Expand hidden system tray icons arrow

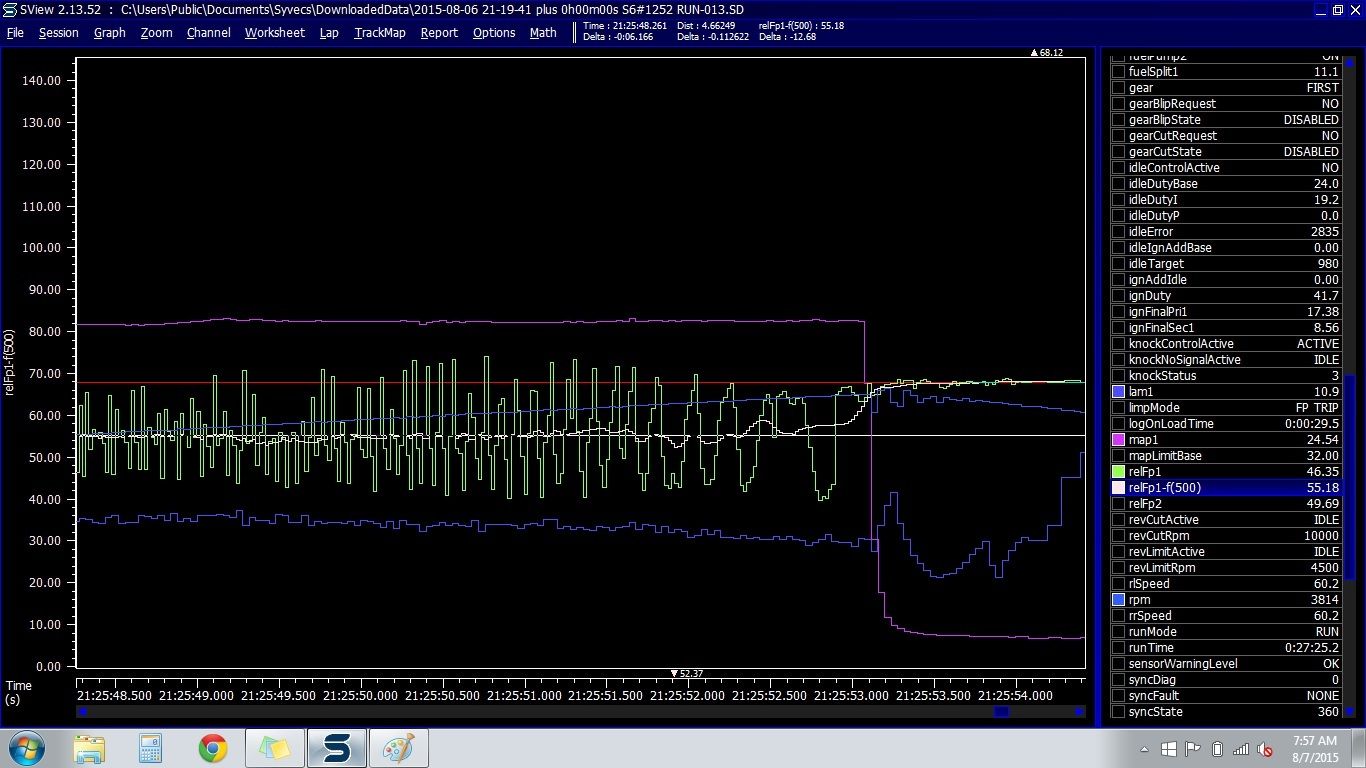pos(1144,749)
